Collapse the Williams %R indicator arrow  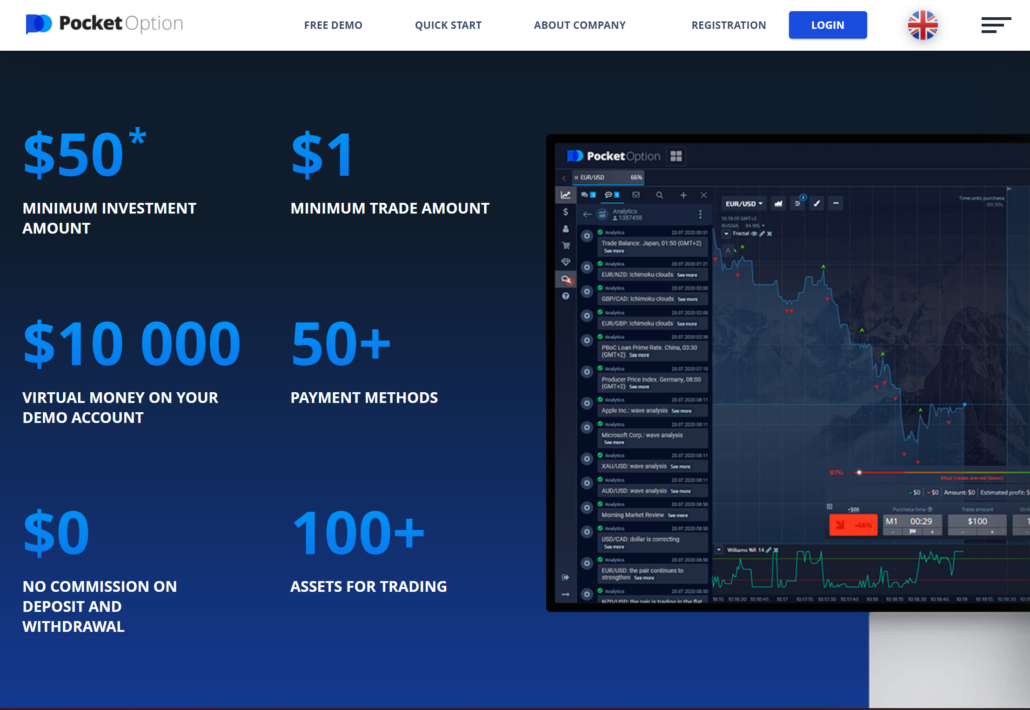click(x=719, y=550)
